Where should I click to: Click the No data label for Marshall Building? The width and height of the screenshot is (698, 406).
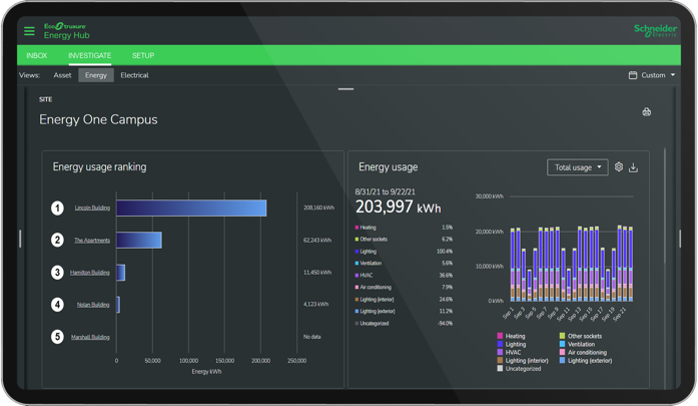tap(312, 337)
